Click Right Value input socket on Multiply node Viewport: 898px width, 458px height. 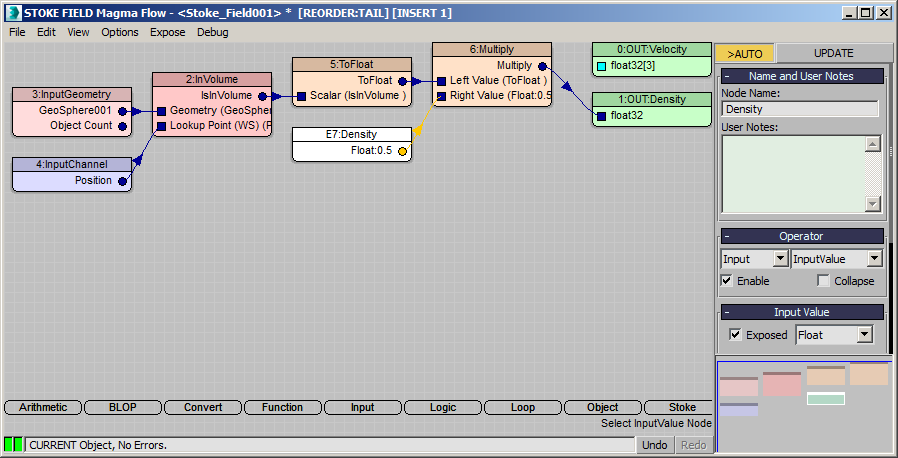point(441,96)
